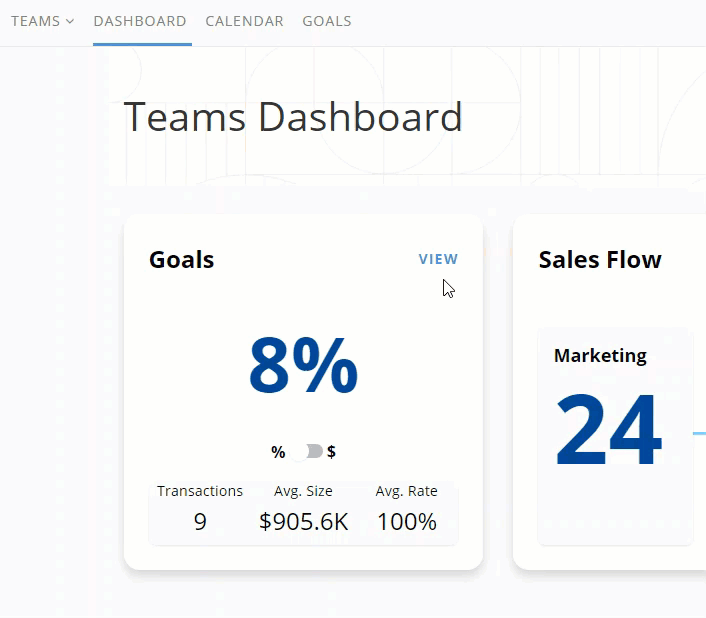Expand the TEAMS dropdown chevron
706x618 pixels.
[70, 21]
